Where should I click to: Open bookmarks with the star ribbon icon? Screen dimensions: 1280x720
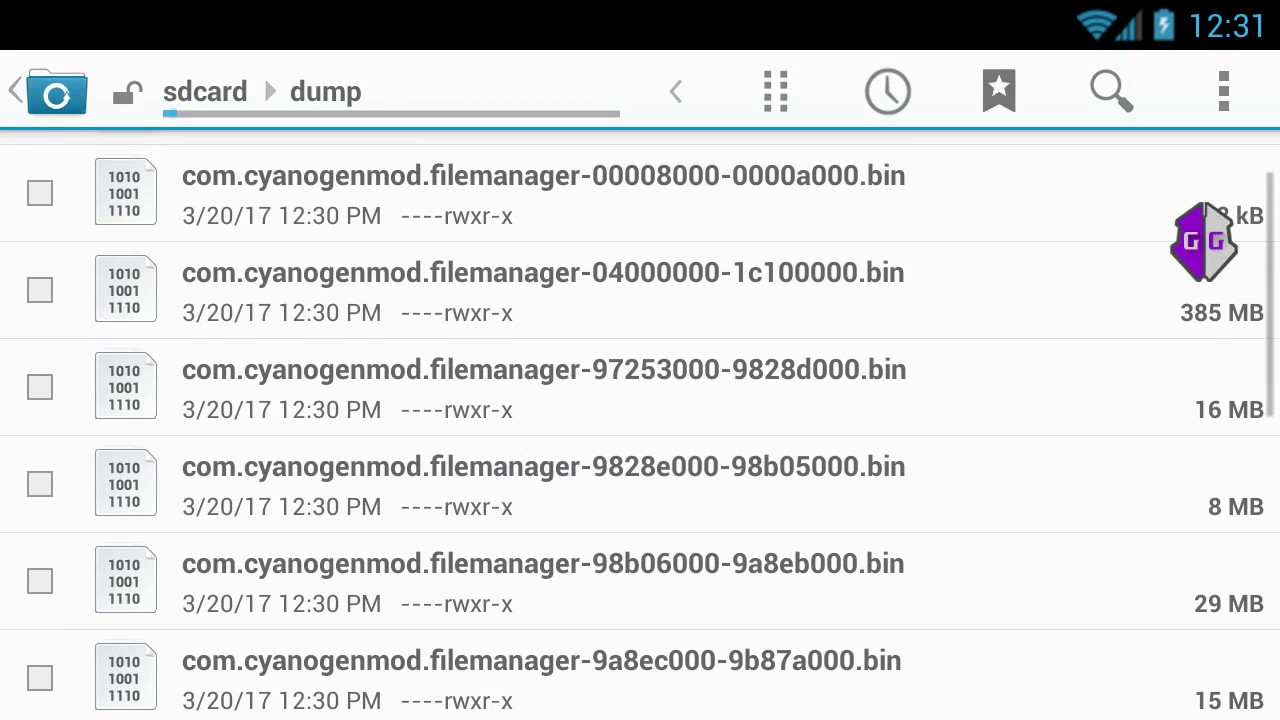tap(999, 91)
